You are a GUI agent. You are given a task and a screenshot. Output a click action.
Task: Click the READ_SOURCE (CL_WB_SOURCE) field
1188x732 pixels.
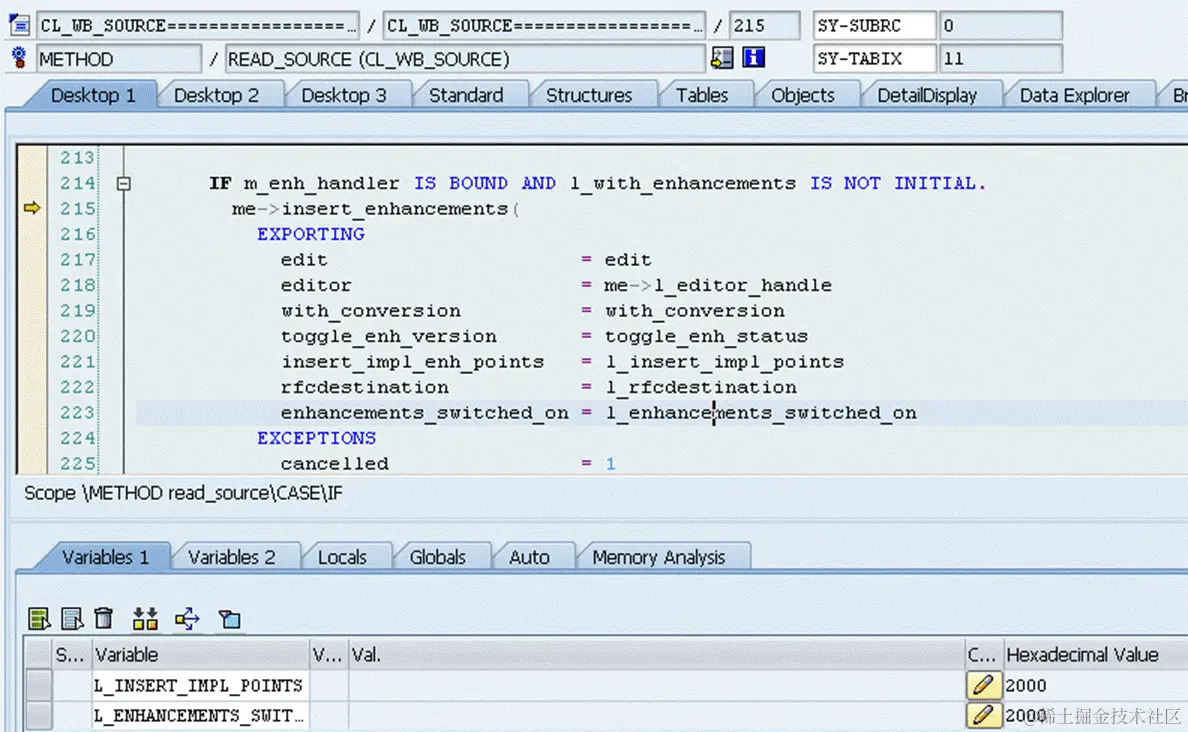pyautogui.click(x=465, y=58)
